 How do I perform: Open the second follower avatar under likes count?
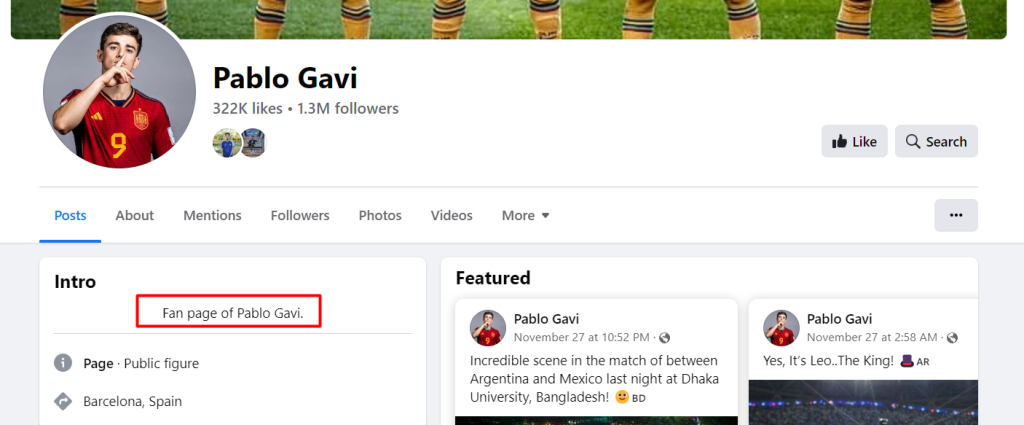253,142
